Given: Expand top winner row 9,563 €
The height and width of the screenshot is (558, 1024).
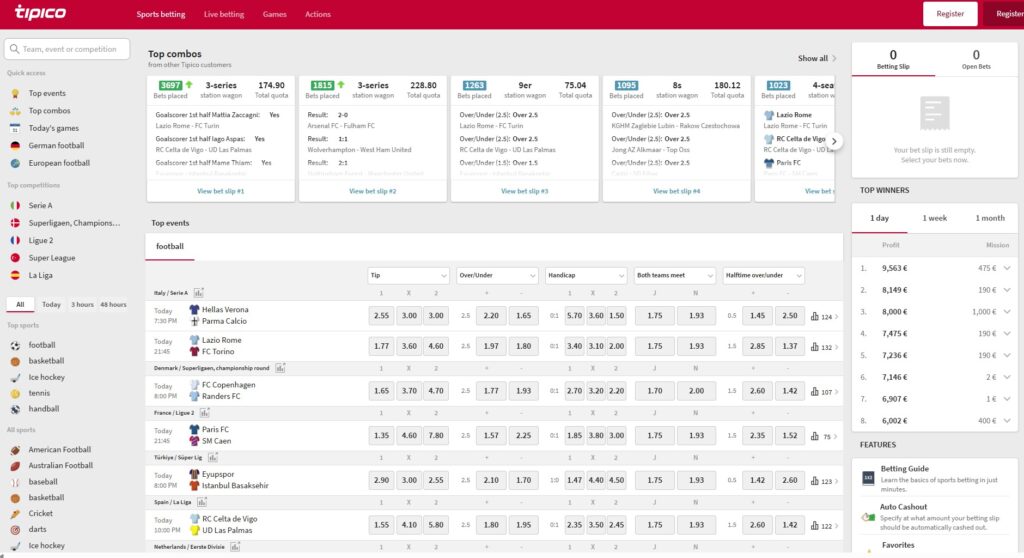Looking at the screenshot, I should 1007,268.
